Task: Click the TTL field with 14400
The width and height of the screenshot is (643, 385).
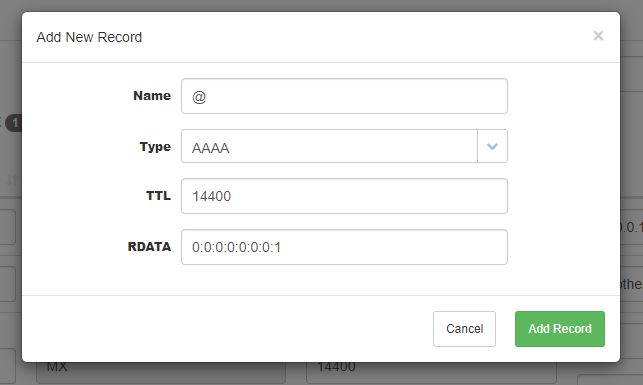Action: [344, 196]
